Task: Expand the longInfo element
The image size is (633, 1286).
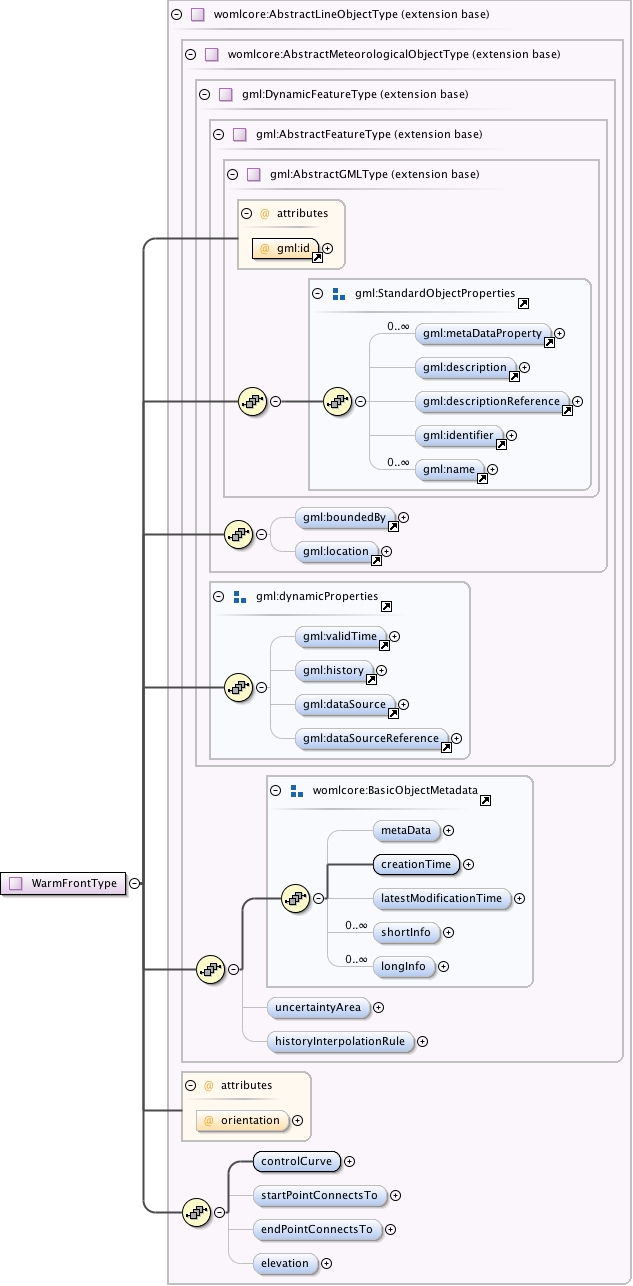Action: [x=443, y=966]
